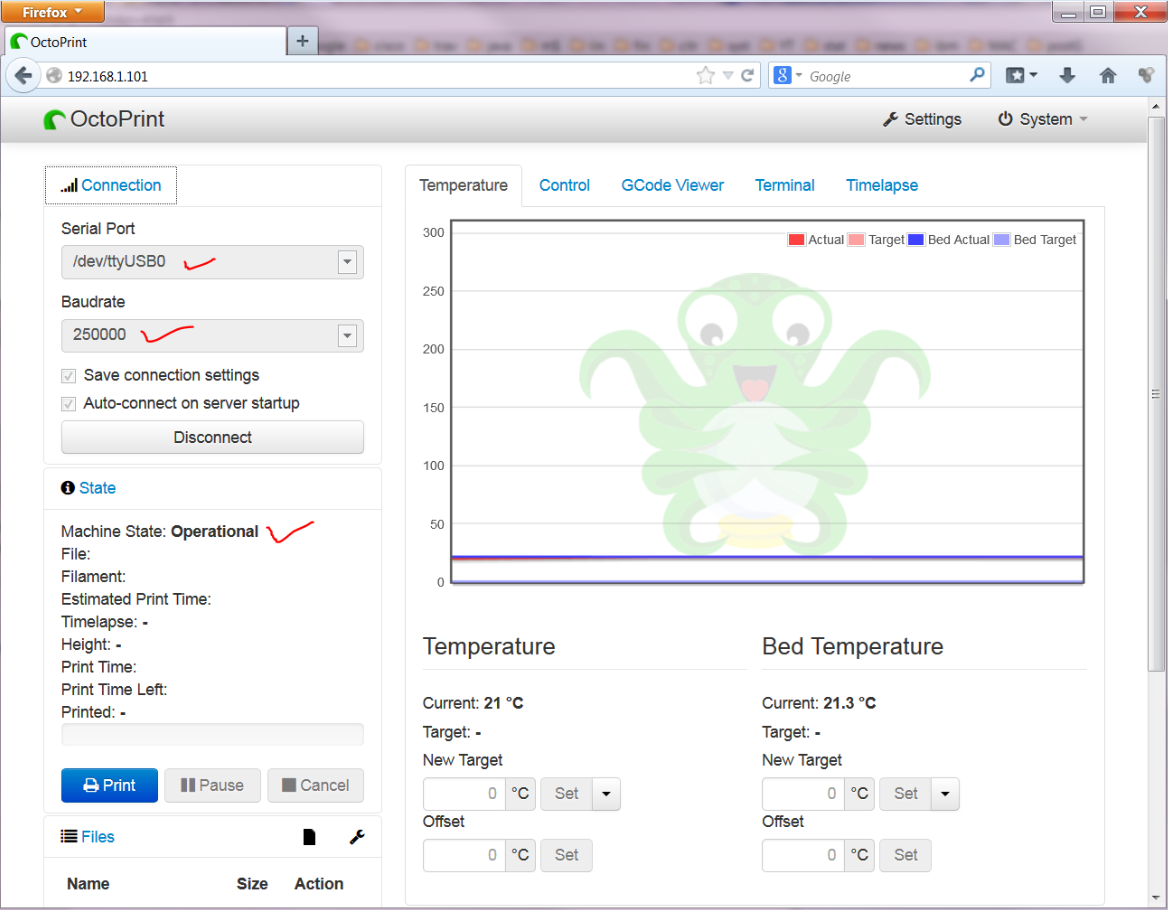Toggle Auto-connect on server startup checkbox
This screenshot has height=910, width=1168.
69,404
